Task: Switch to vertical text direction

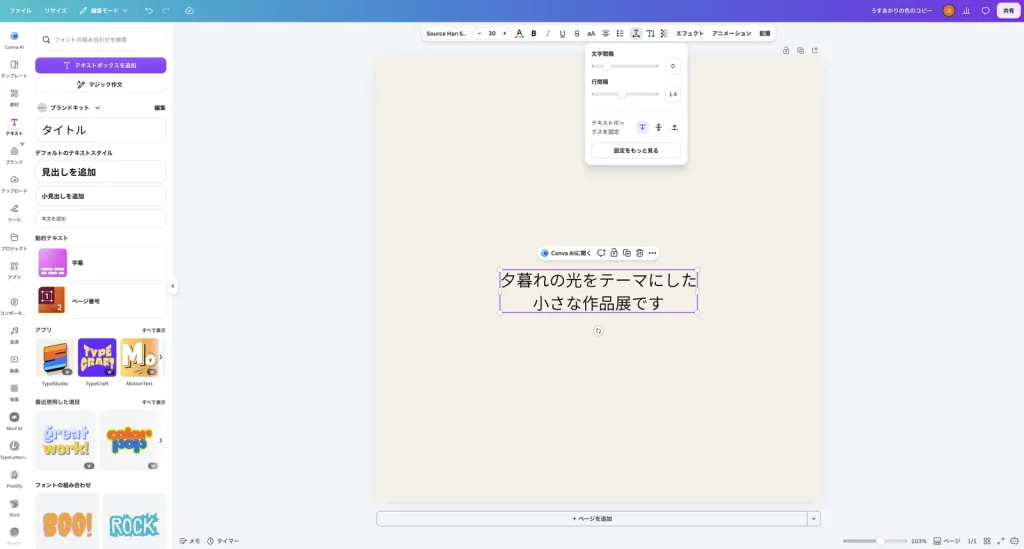Action: click(x=650, y=33)
